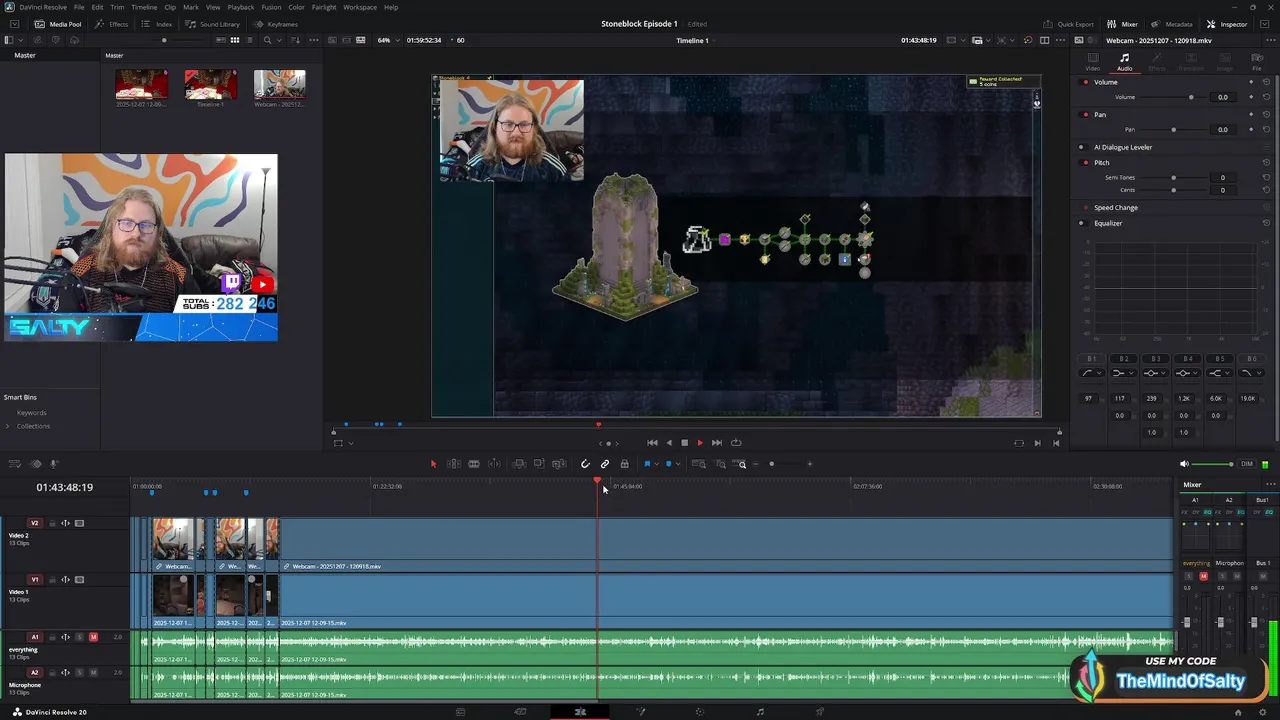Open the Metadata panel
The width and height of the screenshot is (1280, 720).
1172,24
